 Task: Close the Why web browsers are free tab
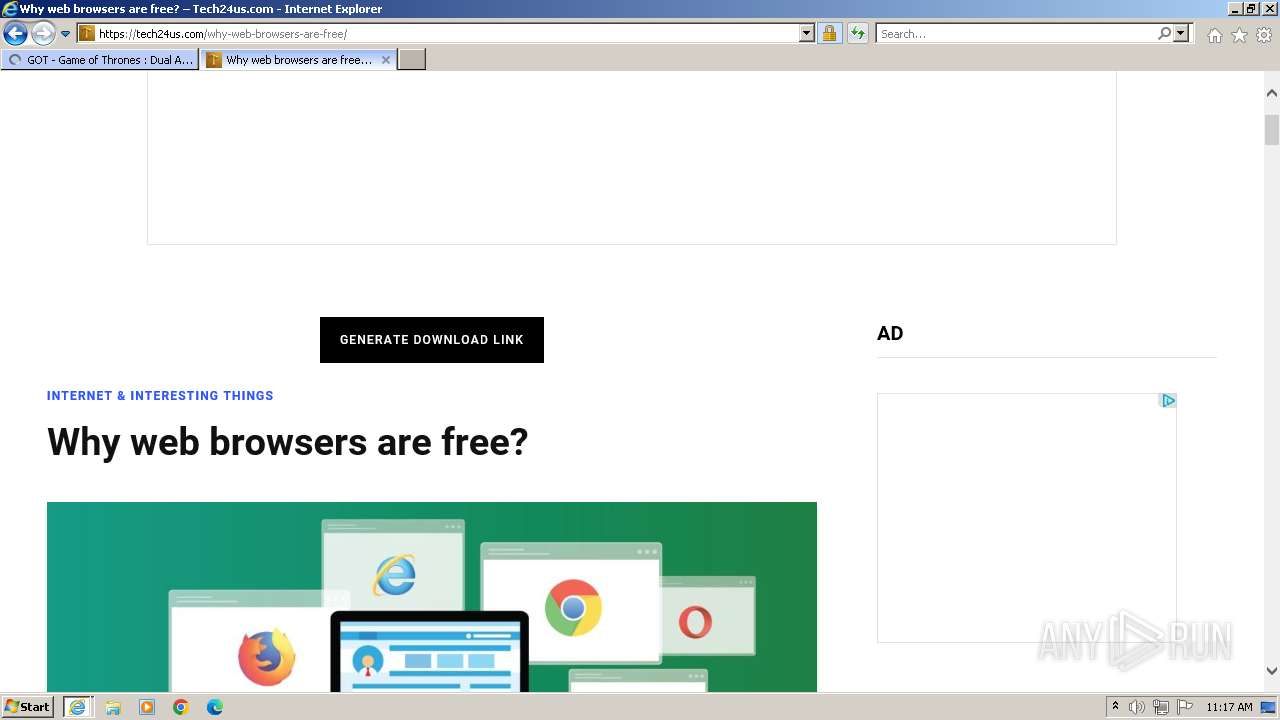[x=386, y=60]
